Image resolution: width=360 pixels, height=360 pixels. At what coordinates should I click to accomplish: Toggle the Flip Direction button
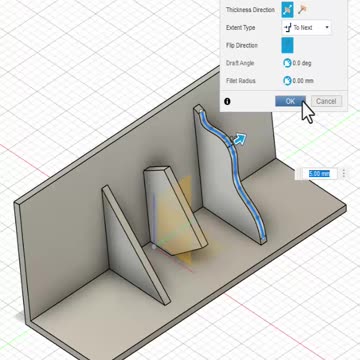coord(287,45)
